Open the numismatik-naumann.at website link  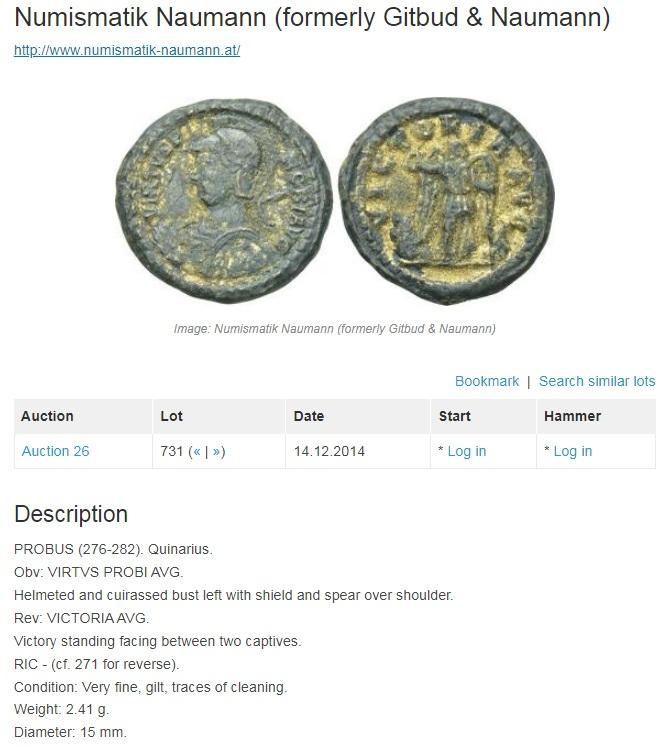point(127,50)
